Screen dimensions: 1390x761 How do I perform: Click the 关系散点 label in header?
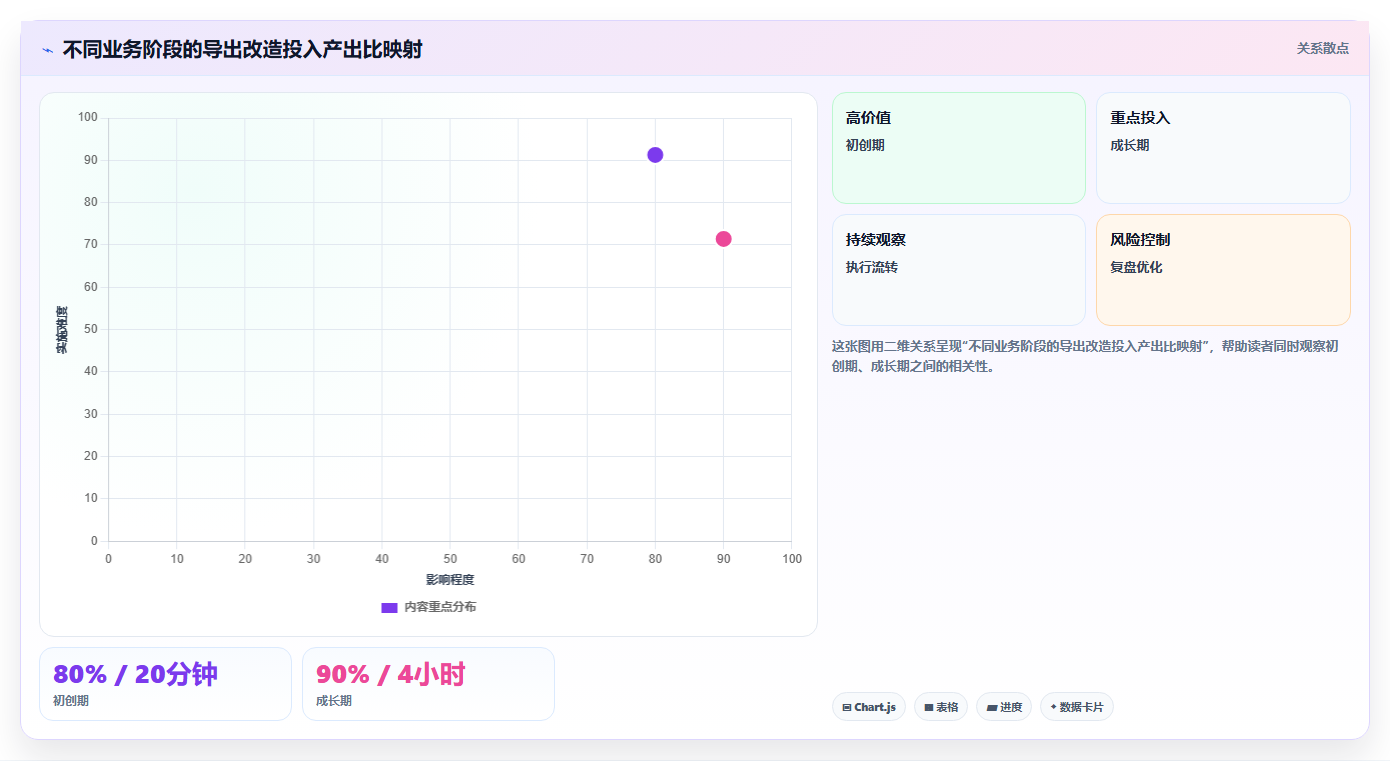1323,48
